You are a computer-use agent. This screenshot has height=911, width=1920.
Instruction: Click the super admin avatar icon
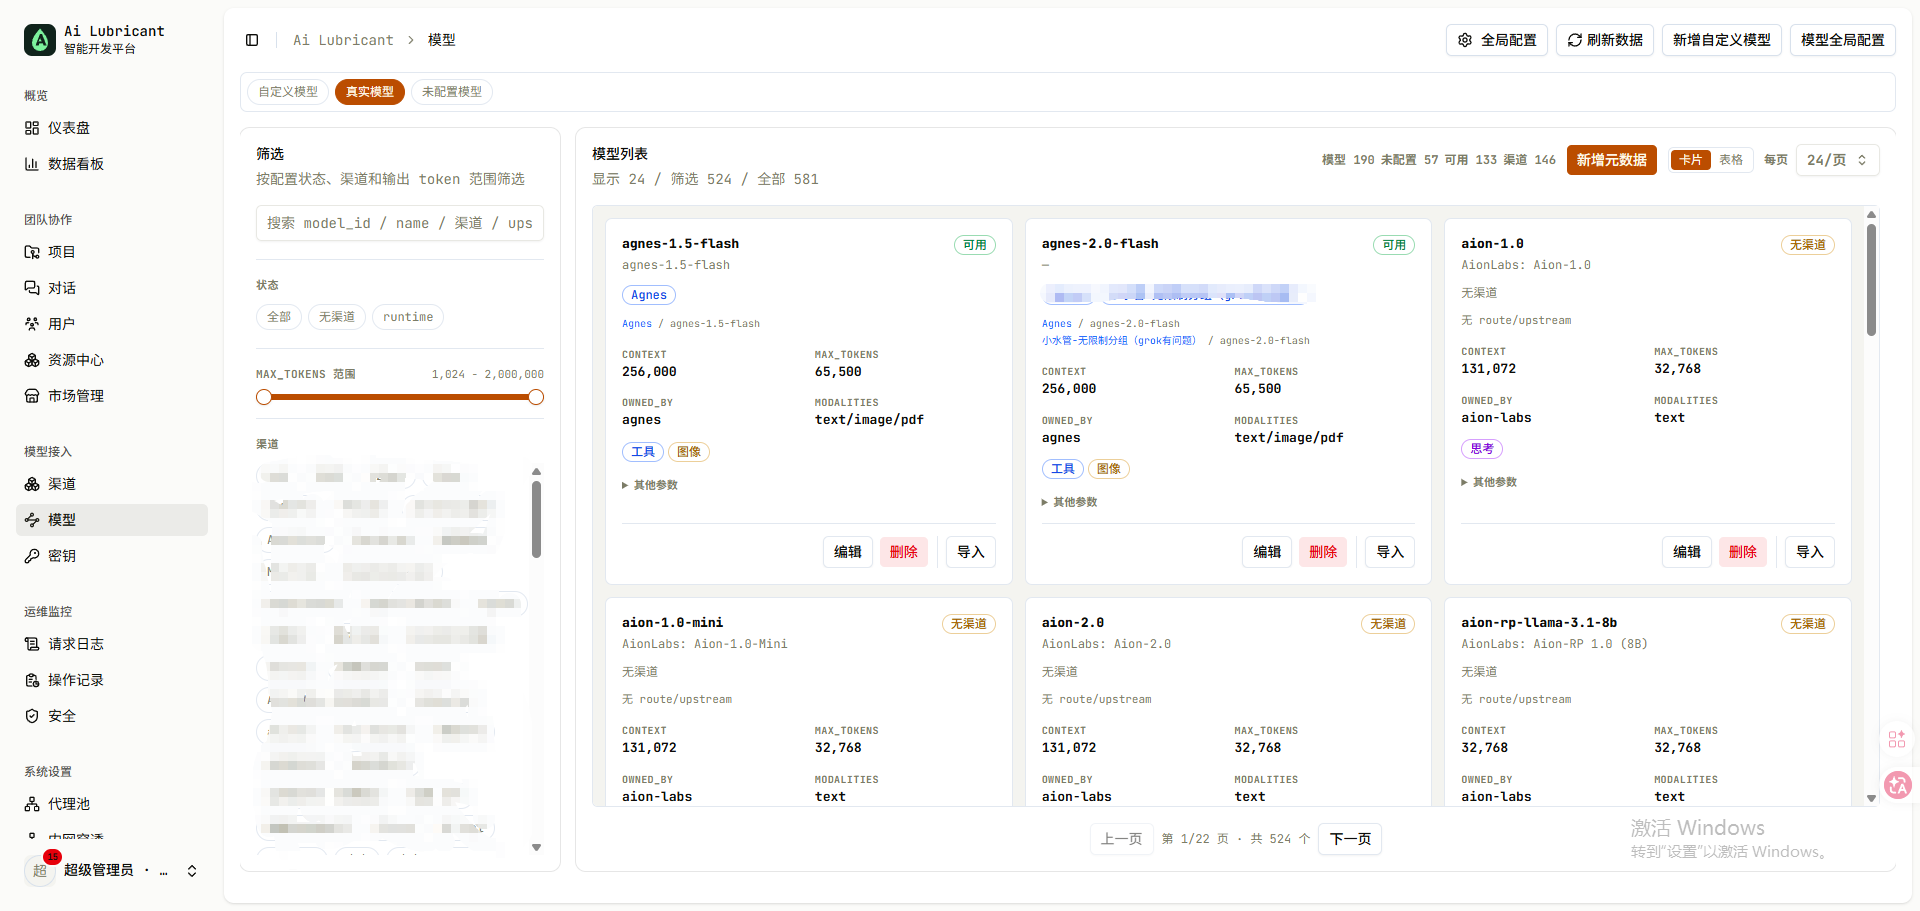40,870
